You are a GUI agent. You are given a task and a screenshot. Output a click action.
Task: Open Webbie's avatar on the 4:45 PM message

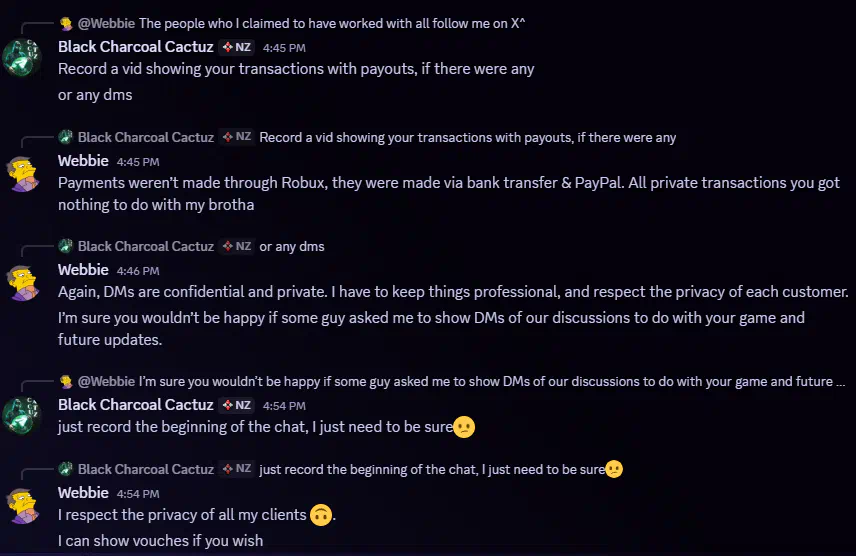(23, 175)
